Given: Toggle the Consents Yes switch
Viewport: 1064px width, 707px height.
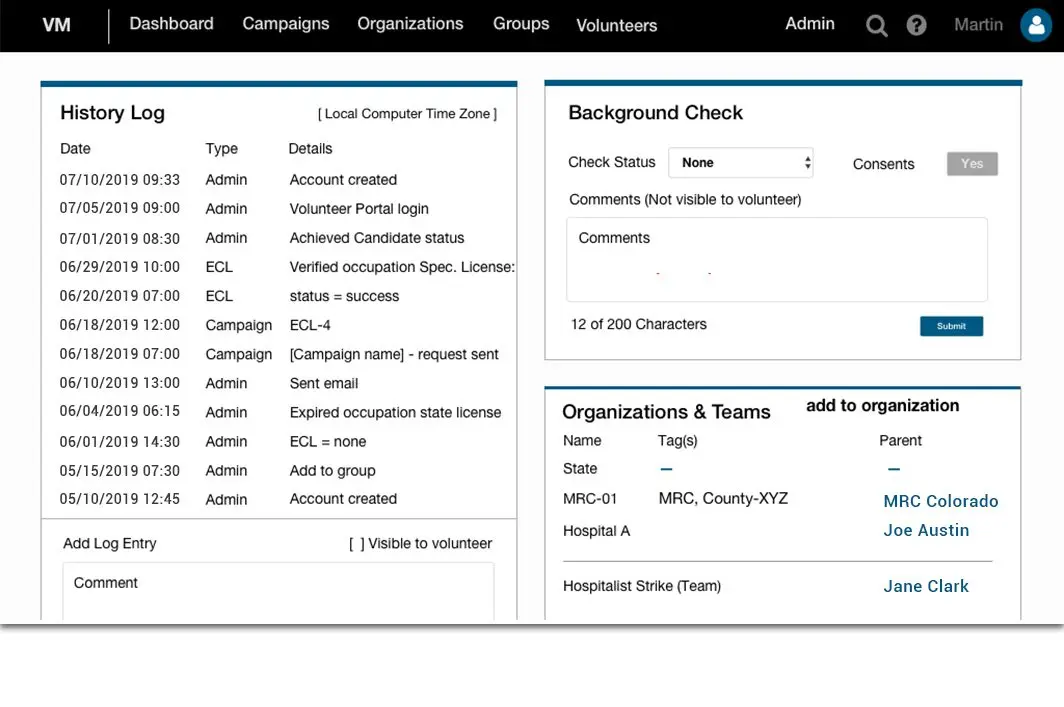Looking at the screenshot, I should pos(972,164).
